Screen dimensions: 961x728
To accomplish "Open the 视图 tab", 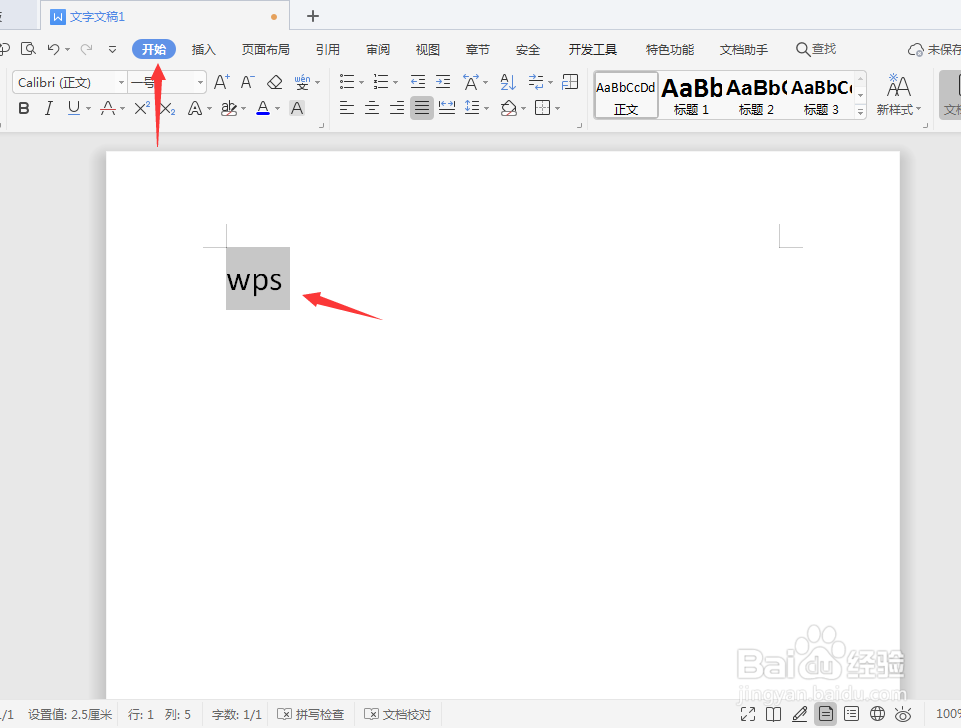I will click(428, 50).
